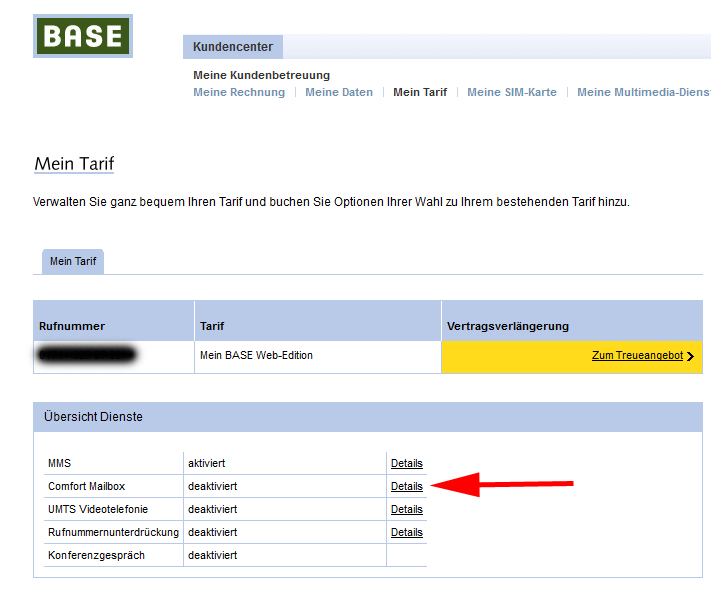The image size is (711, 589).
Task: Click arrow icon beside Zum Treueangebot
Action: click(x=690, y=356)
